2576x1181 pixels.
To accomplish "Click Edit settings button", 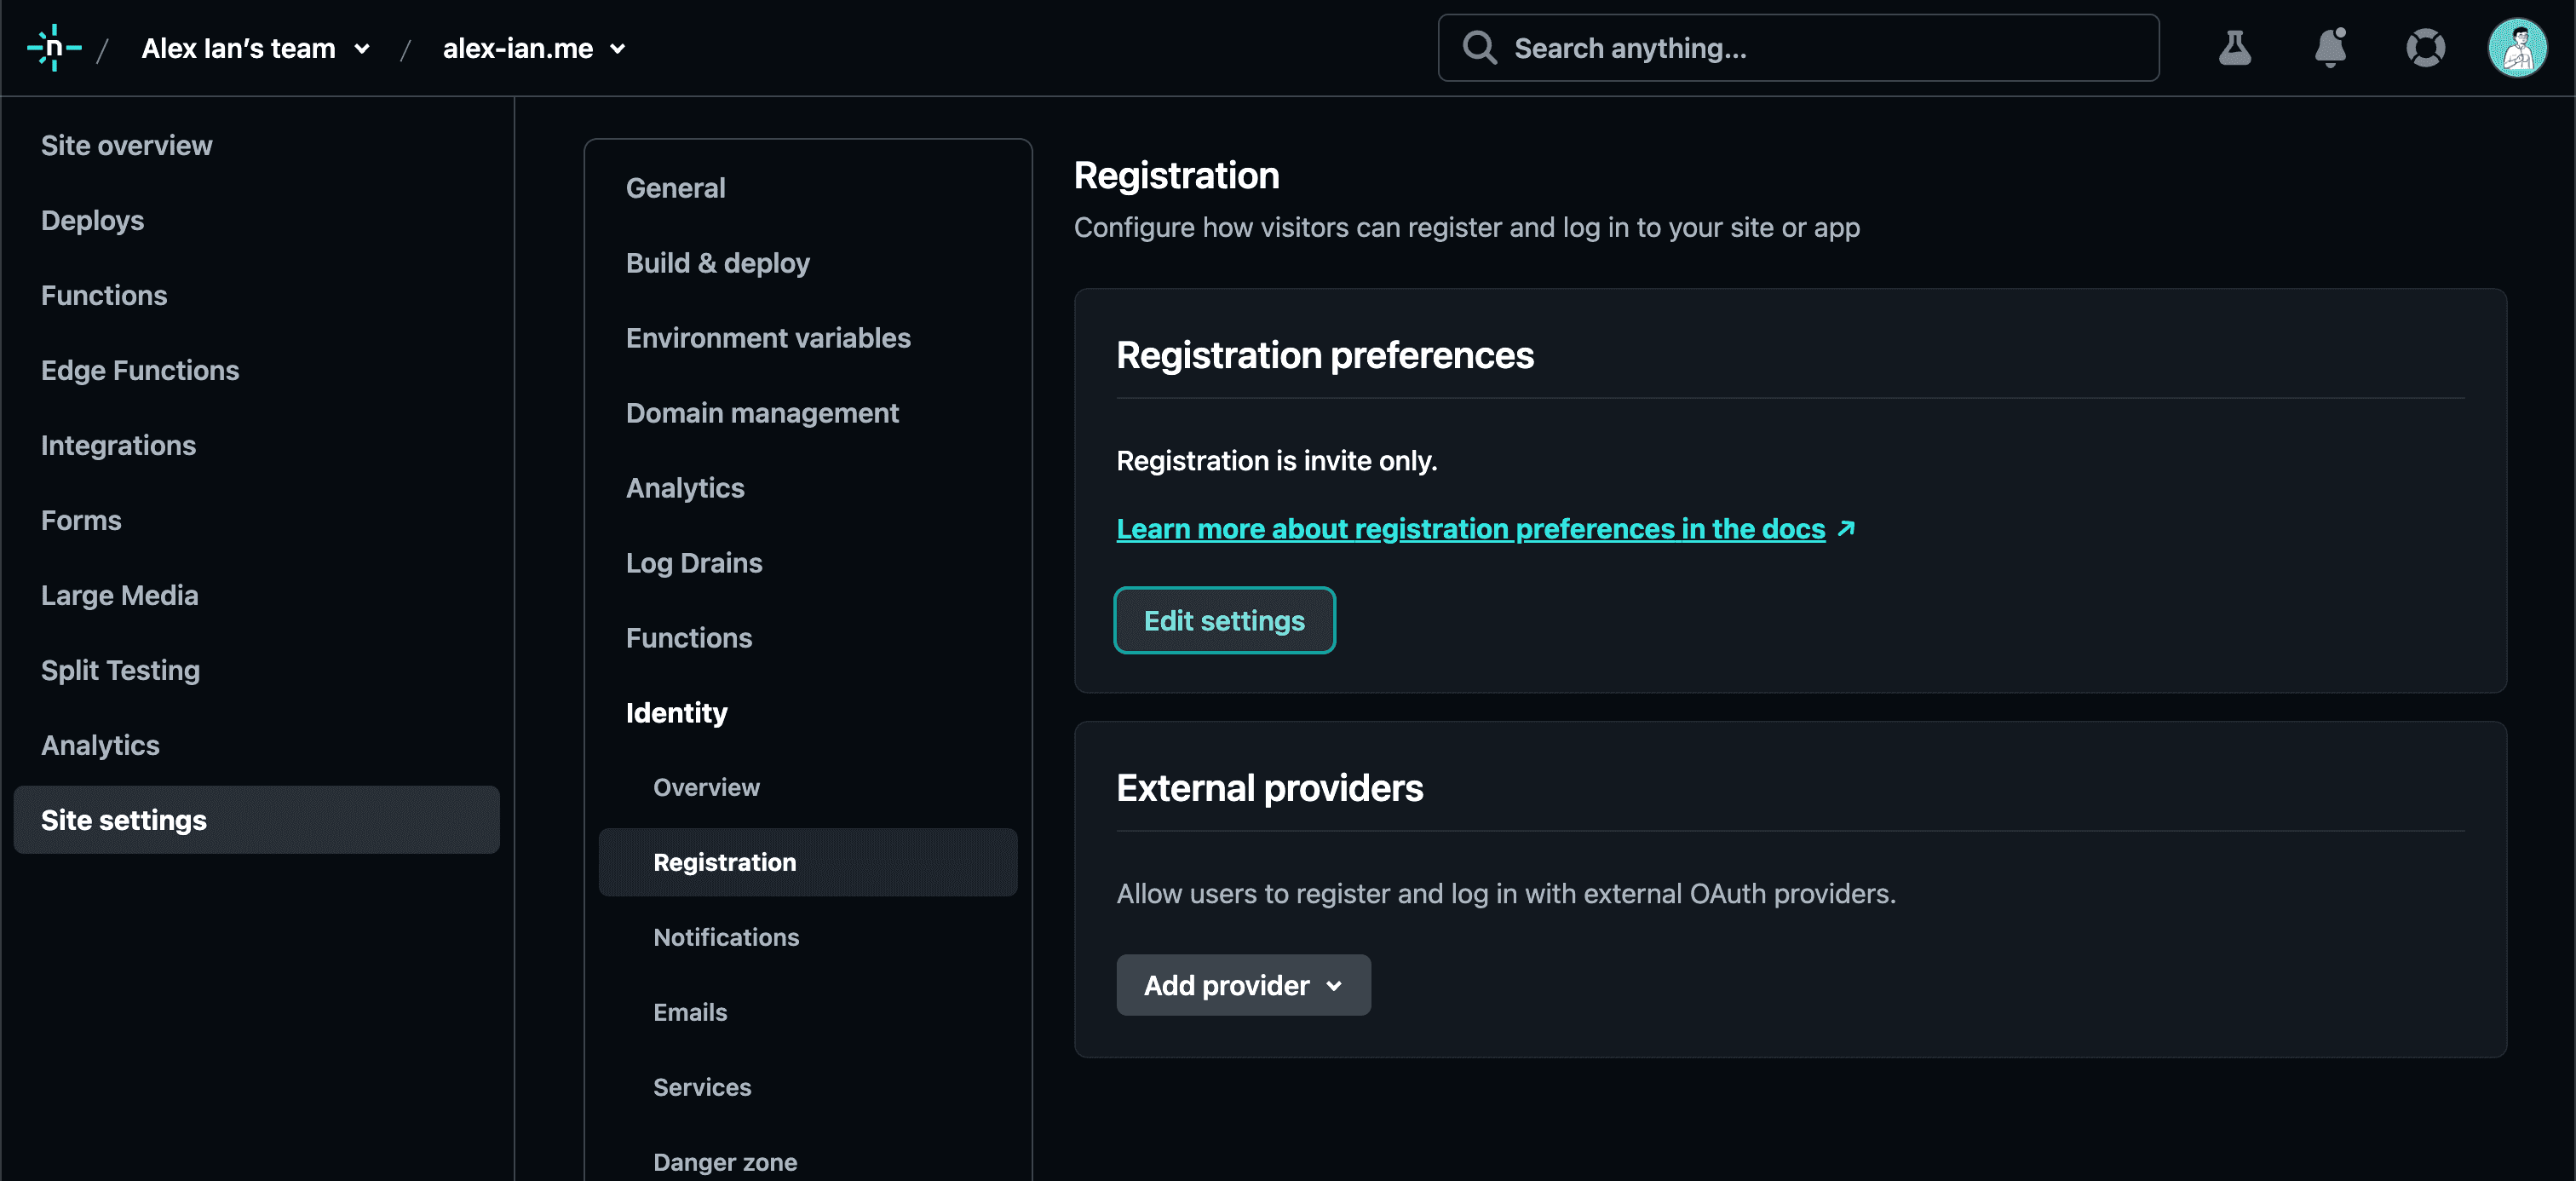I will (1224, 621).
